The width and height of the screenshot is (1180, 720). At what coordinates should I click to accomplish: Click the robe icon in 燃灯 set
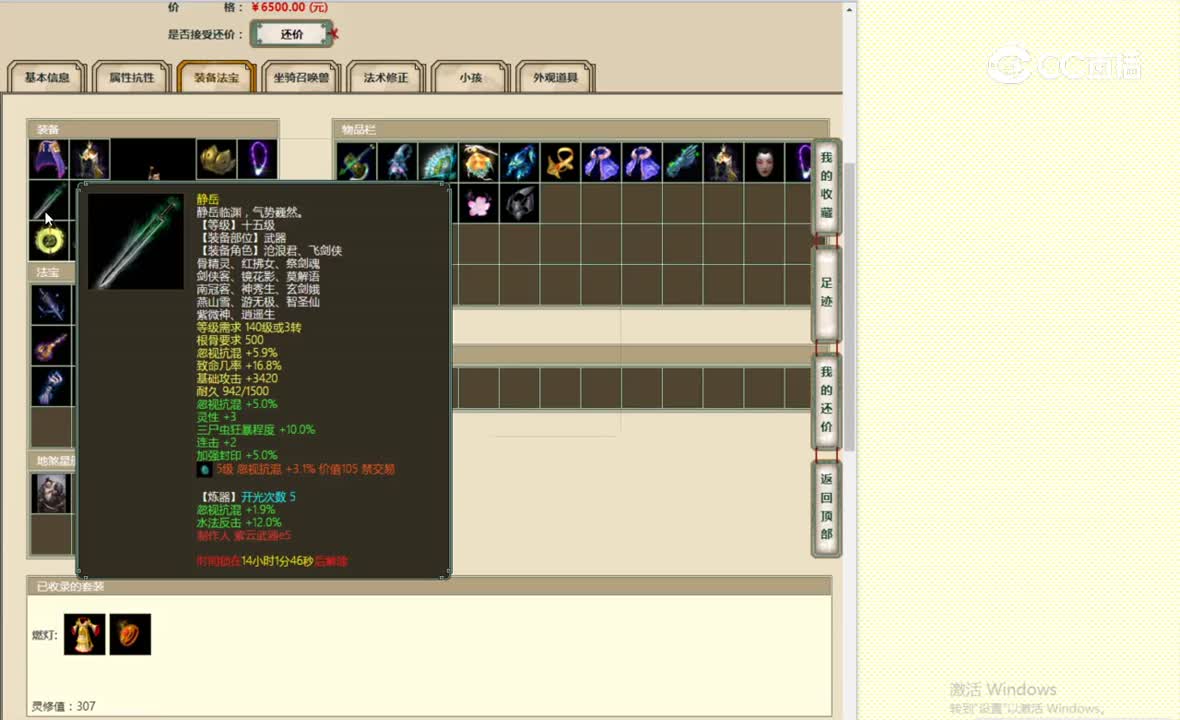pos(84,634)
